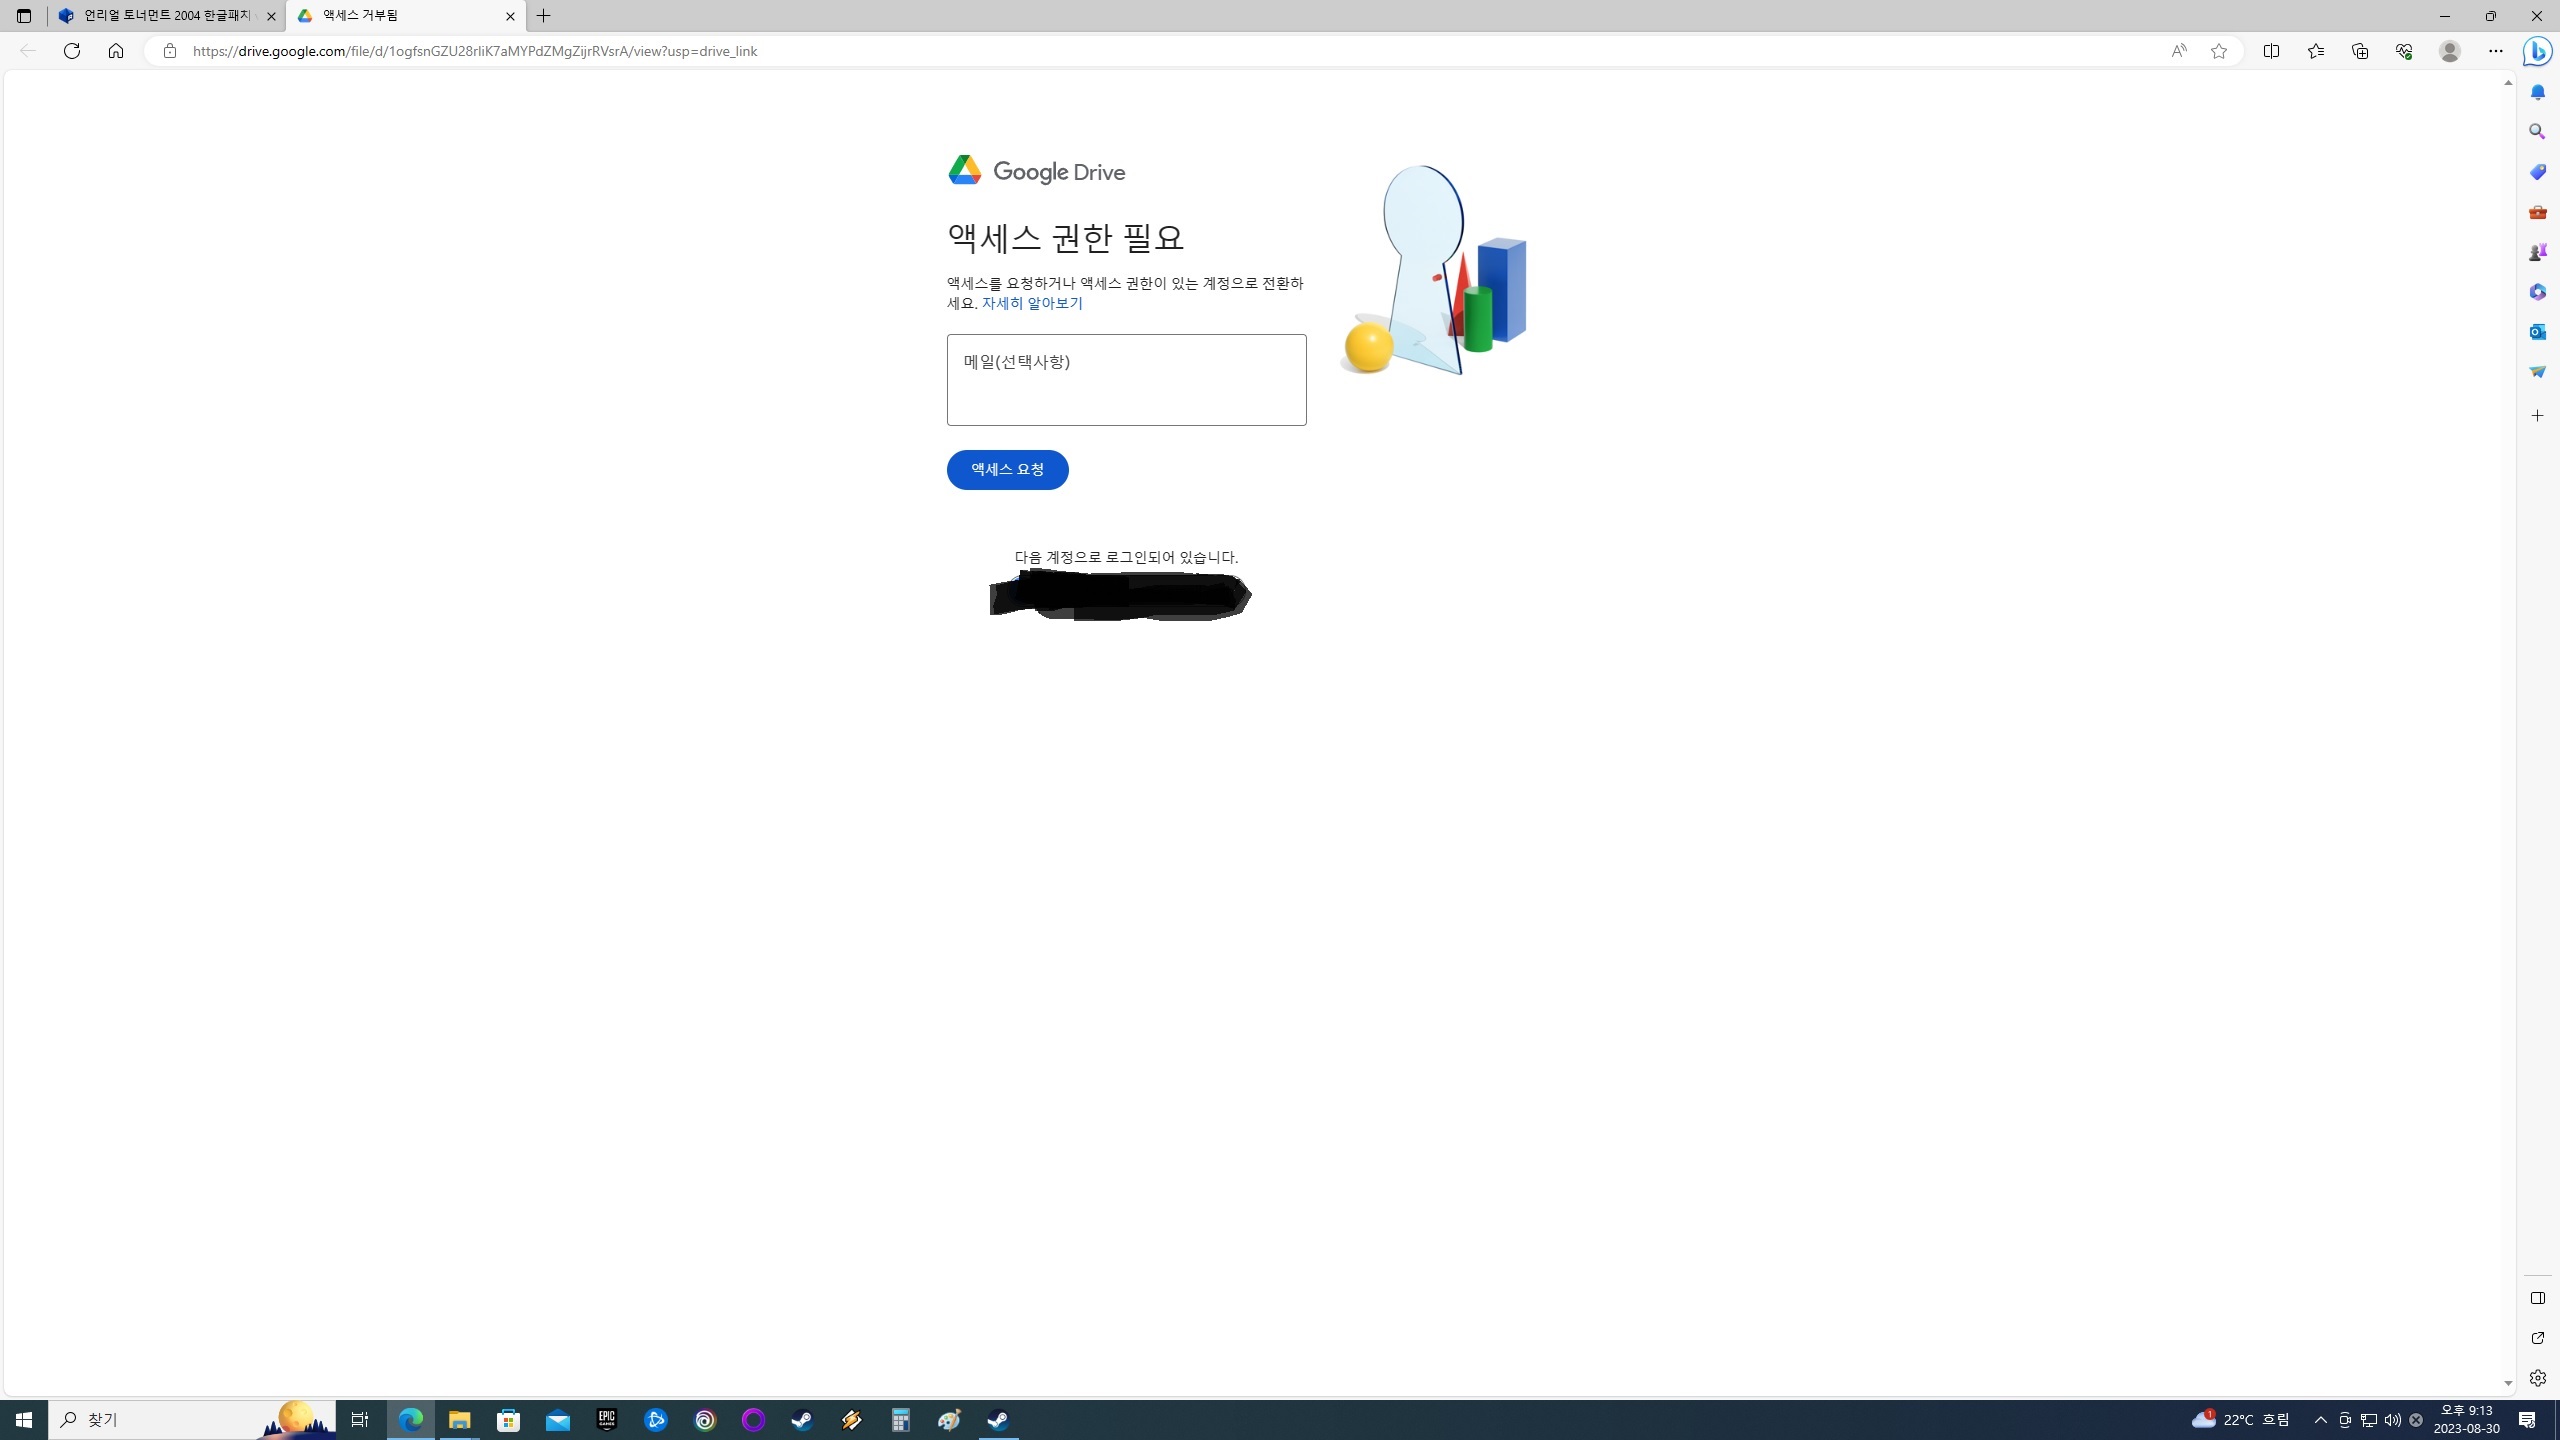Viewport: 2560px width, 1440px height.
Task: Open weather widget 22°C 흐림
Action: [2241, 1420]
